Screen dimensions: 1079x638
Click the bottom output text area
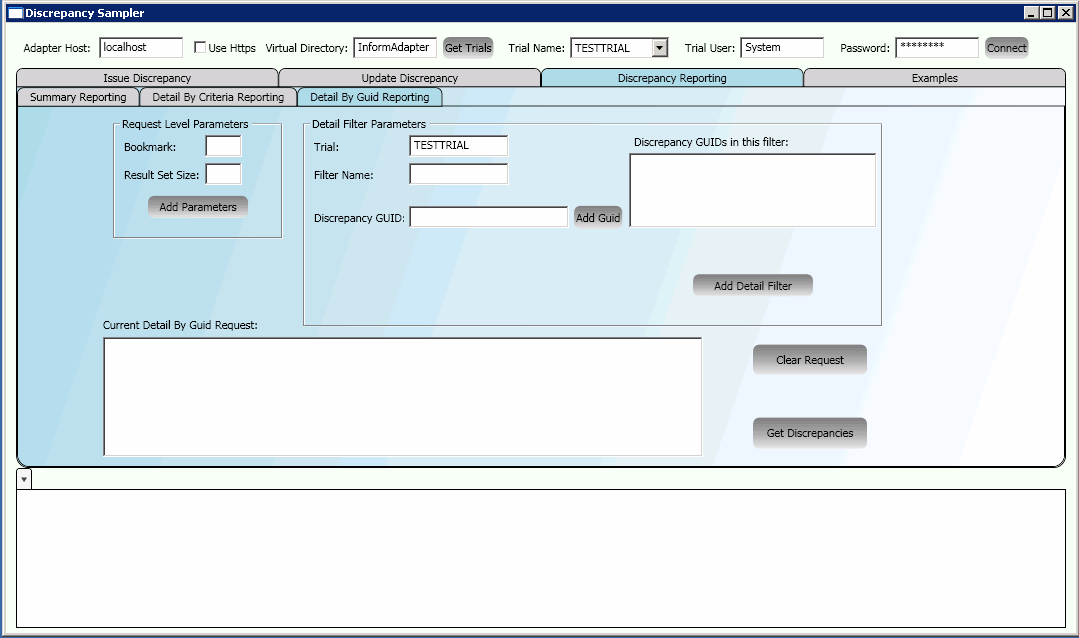[x=541, y=558]
